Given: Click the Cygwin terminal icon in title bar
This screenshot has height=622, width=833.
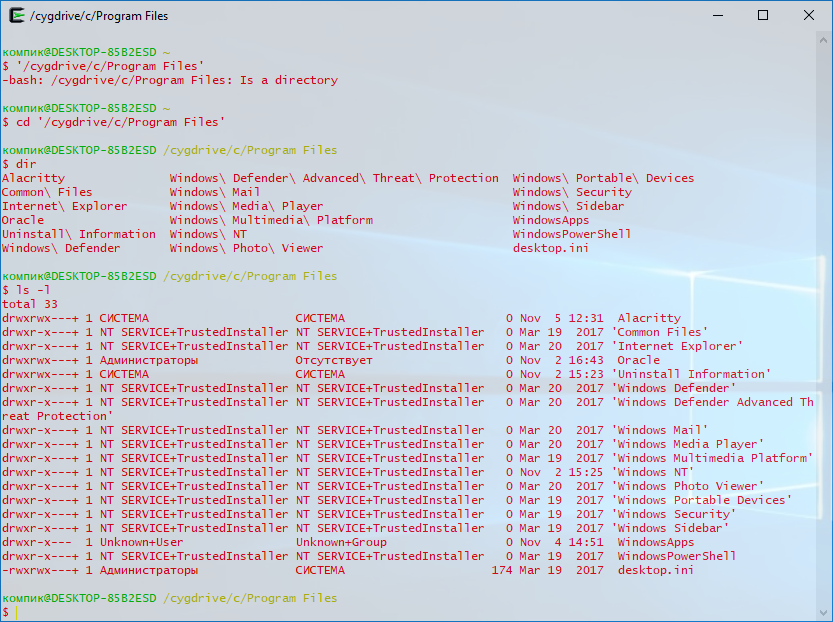Looking at the screenshot, I should [x=15, y=16].
